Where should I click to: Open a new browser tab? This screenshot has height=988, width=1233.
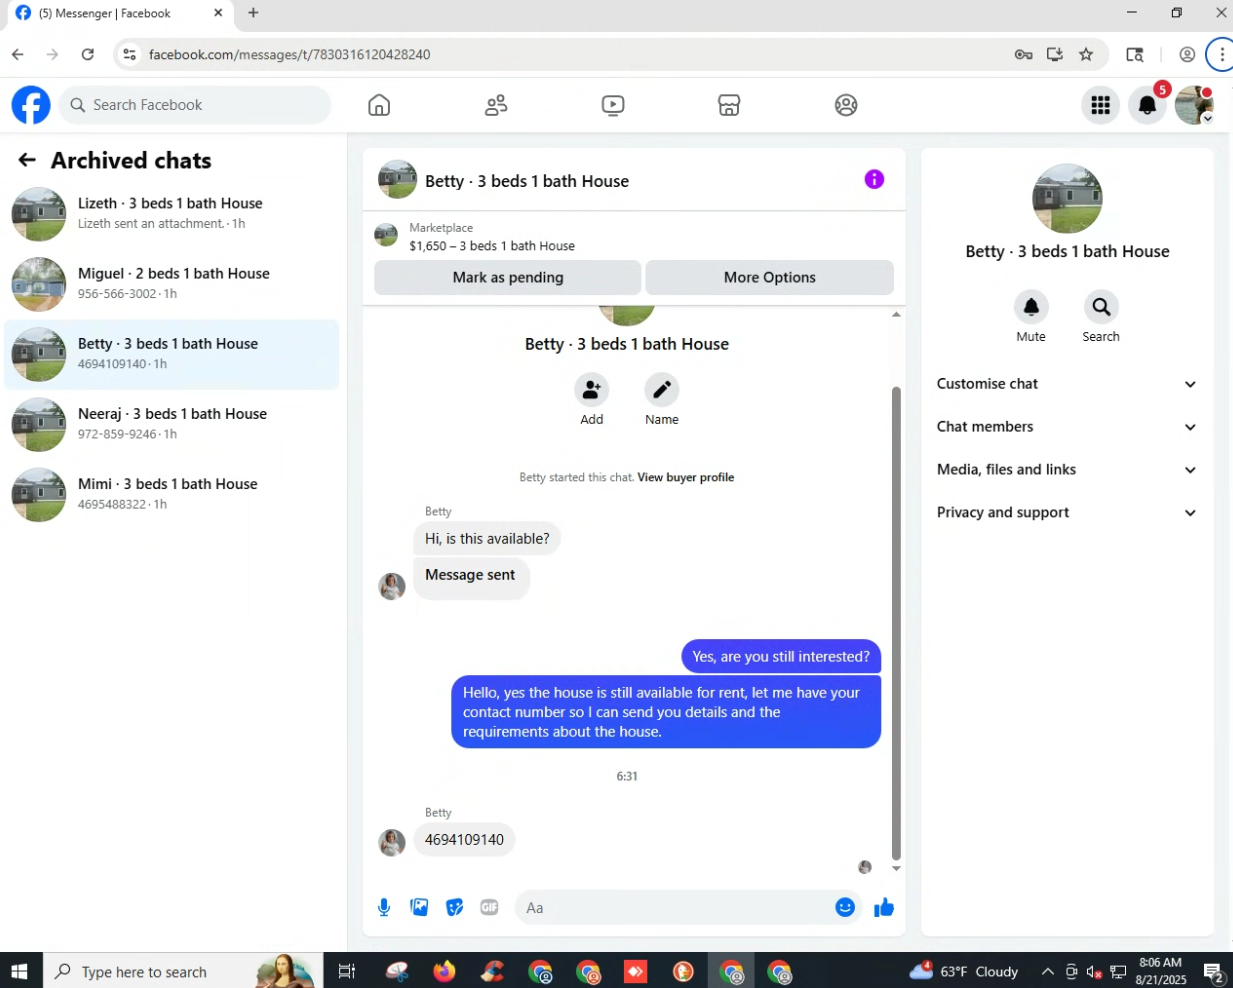[253, 13]
